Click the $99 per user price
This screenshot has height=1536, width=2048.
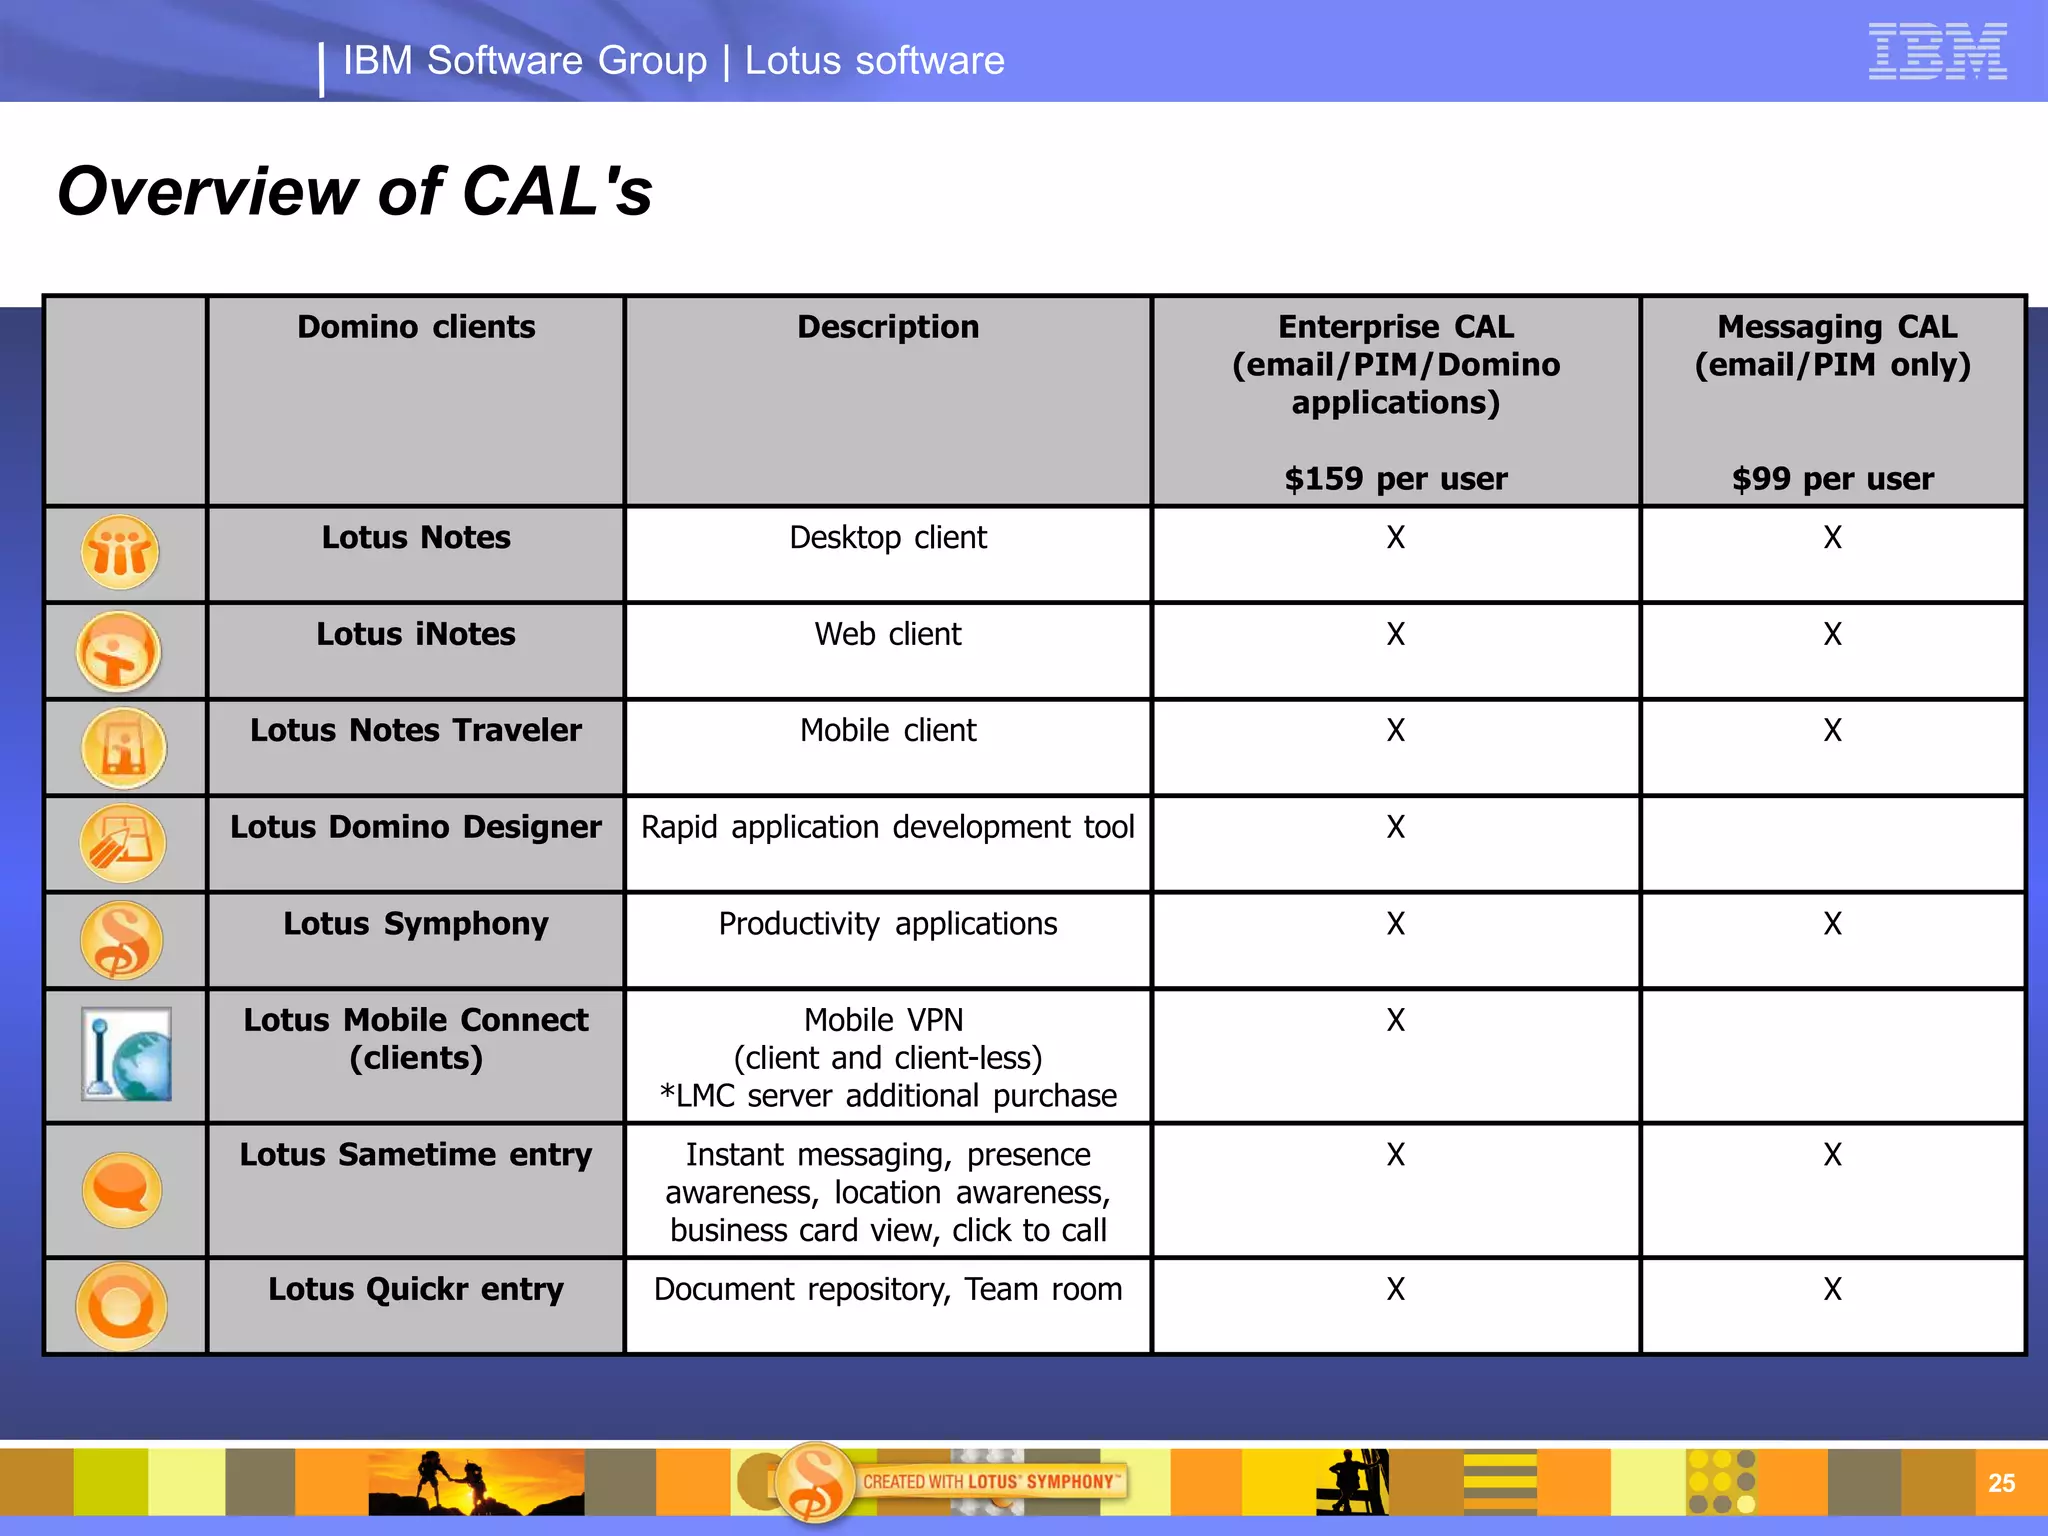tap(1833, 478)
